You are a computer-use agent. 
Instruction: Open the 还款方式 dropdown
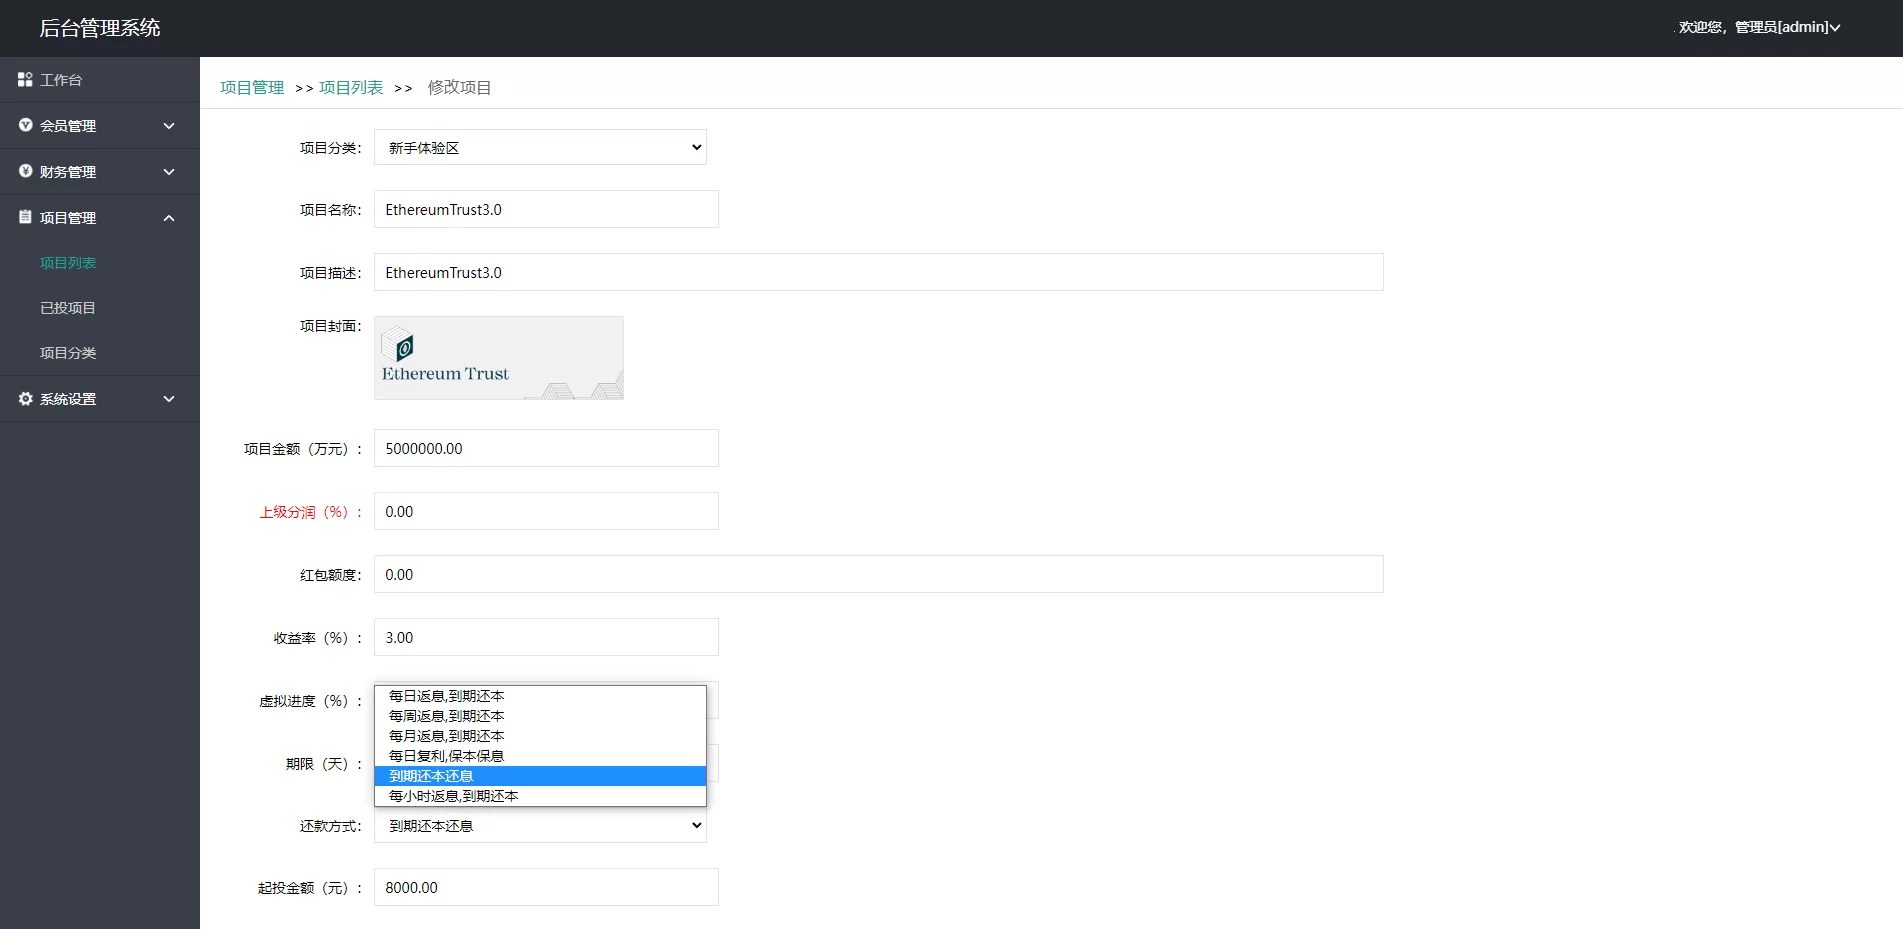[x=540, y=826]
